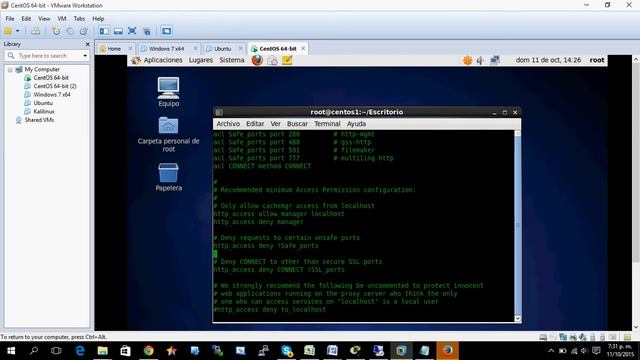Select Windows 7 x64 in library tree
The image size is (640, 360).
coord(52,94)
